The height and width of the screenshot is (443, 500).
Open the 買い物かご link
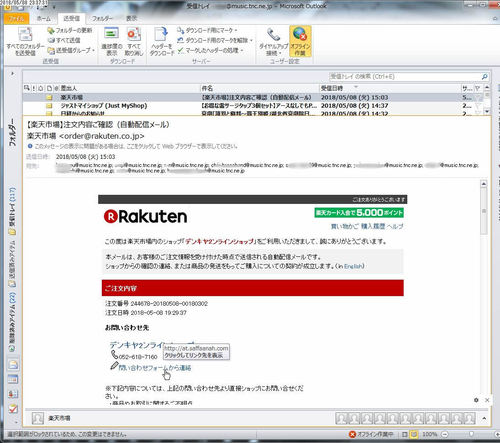coord(345,226)
